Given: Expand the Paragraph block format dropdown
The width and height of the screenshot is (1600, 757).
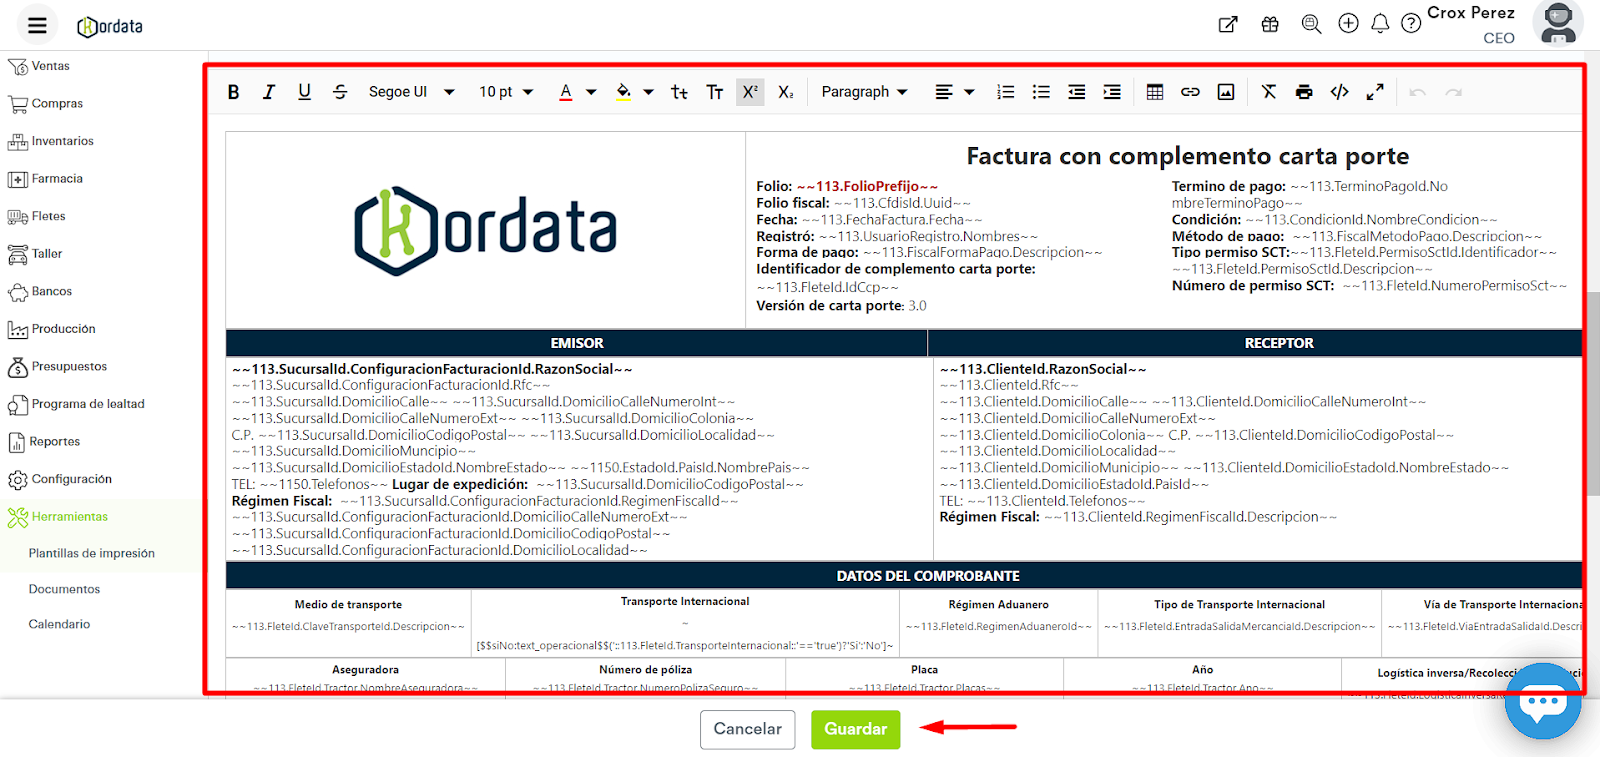Looking at the screenshot, I should point(864,92).
